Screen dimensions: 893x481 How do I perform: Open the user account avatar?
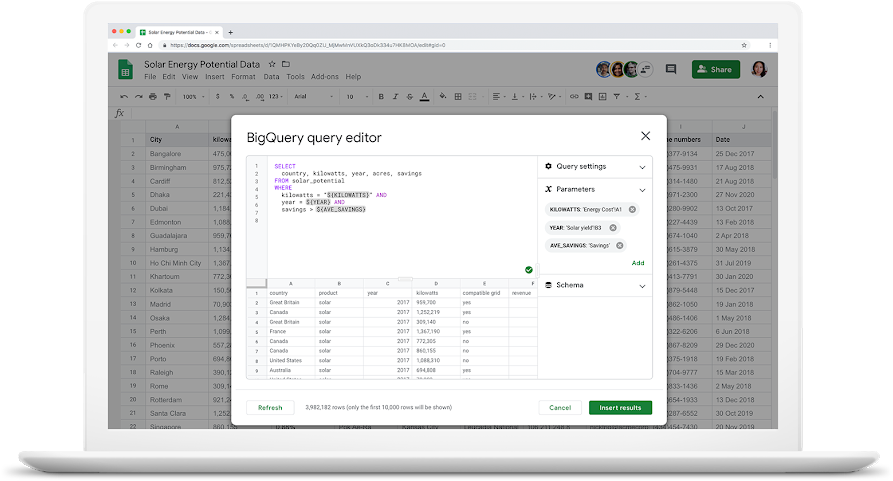[x=759, y=69]
